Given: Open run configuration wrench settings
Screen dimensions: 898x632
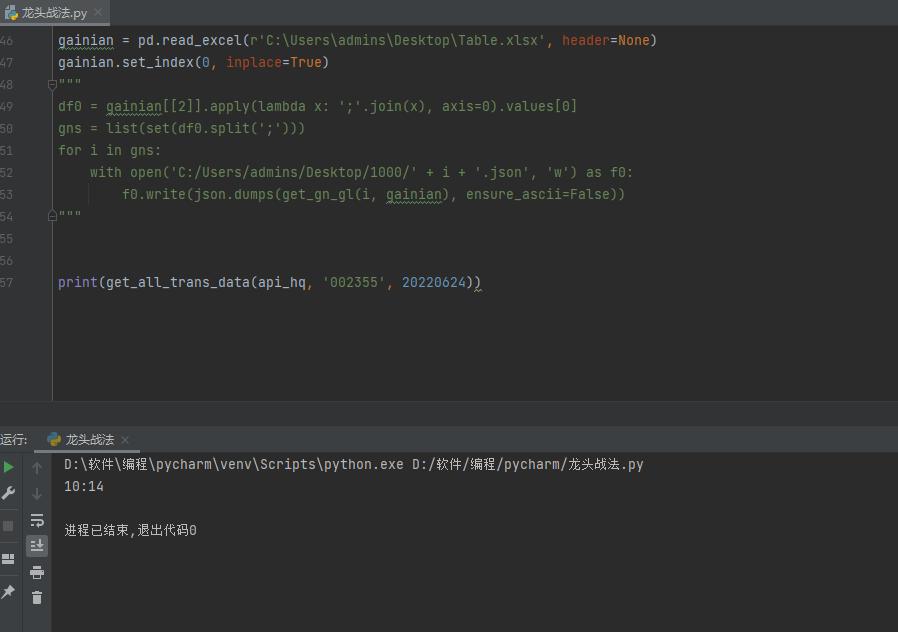Looking at the screenshot, I should click(x=9, y=493).
